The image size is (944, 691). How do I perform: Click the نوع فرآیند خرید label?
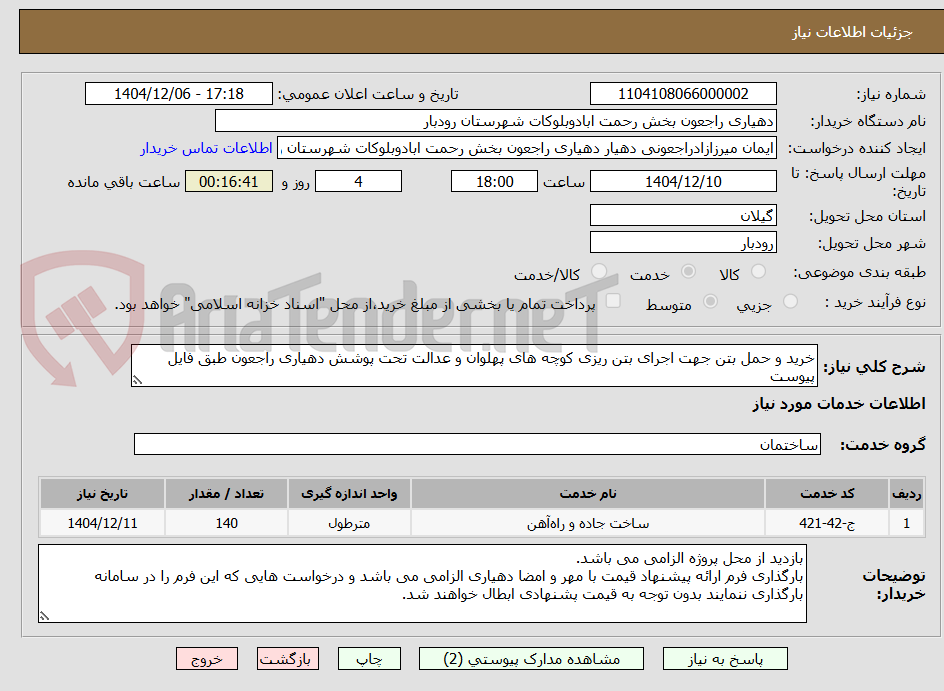tap(876, 302)
